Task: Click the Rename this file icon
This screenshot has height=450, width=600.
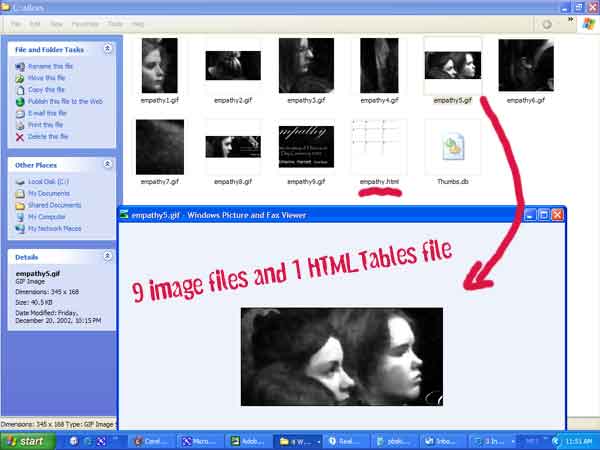Action: (20, 66)
